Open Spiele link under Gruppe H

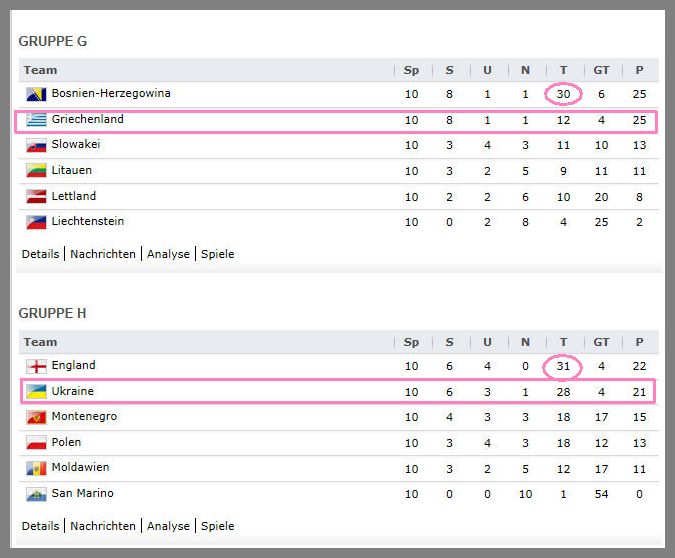[x=218, y=526]
